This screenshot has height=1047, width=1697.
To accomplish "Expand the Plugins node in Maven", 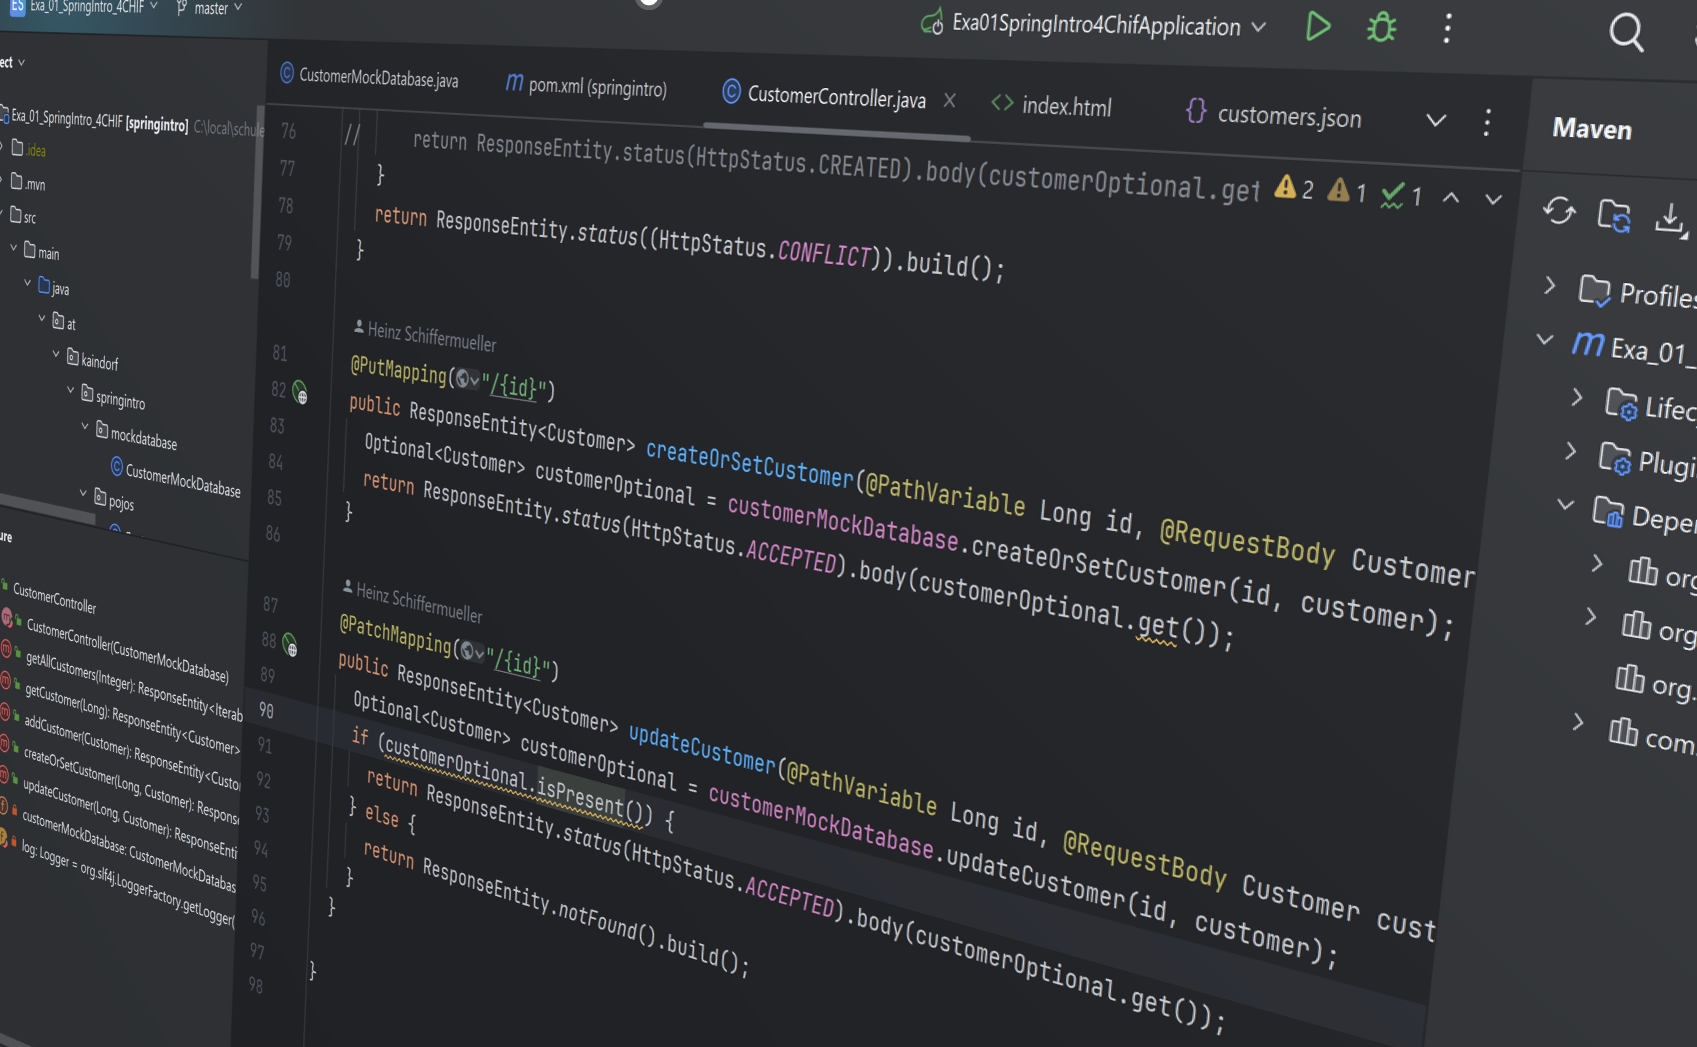I will click(1571, 452).
